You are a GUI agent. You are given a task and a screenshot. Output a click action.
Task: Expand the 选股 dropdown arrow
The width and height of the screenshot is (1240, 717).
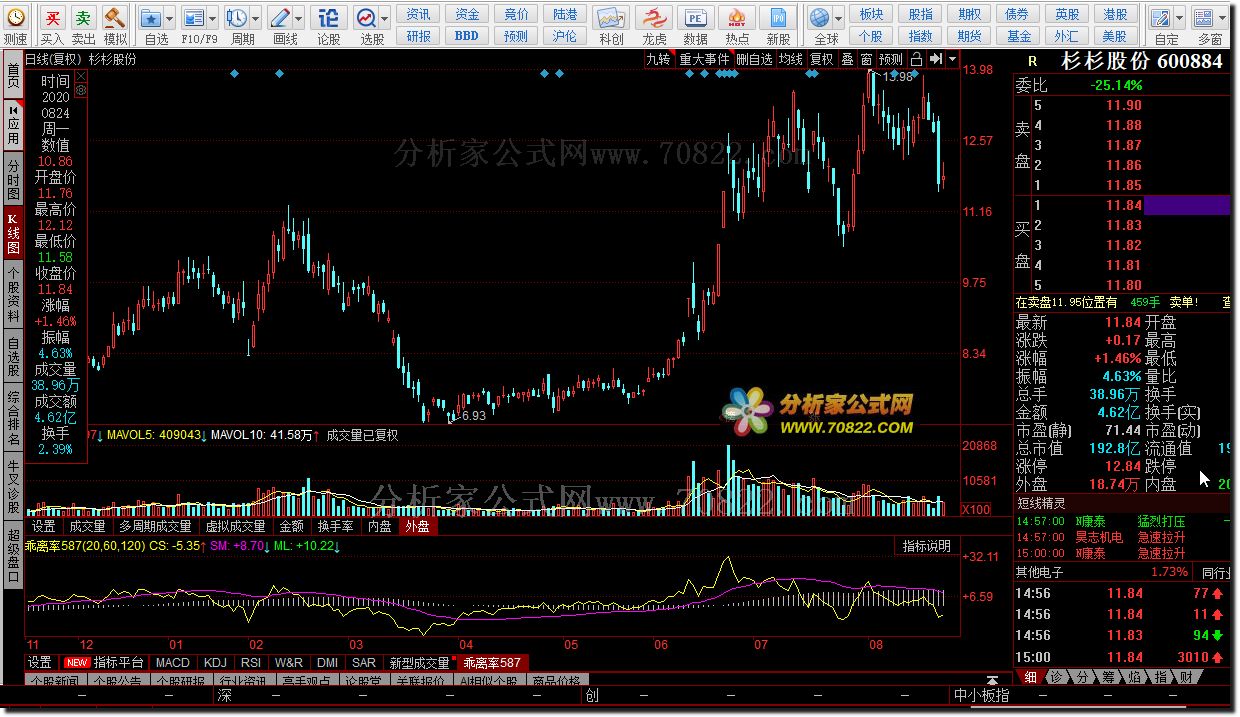point(385,18)
